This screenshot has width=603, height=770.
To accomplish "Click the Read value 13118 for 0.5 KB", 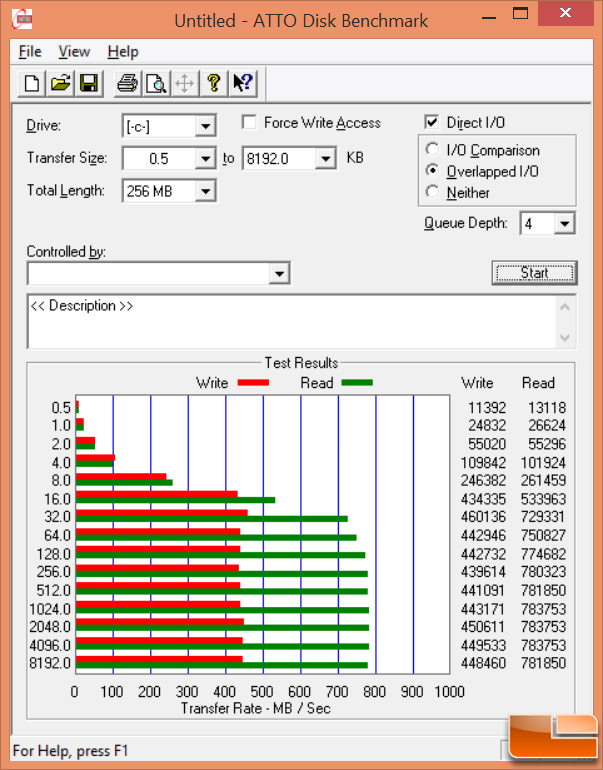I will click(547, 408).
